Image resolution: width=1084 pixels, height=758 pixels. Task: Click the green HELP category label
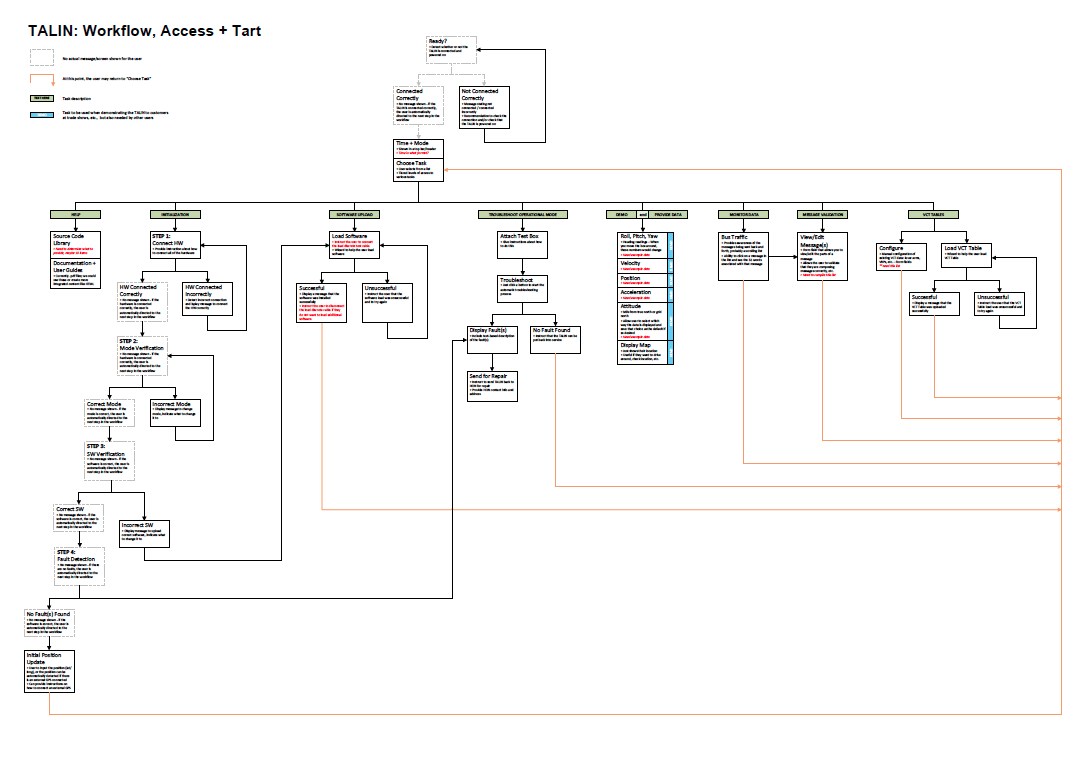click(77, 214)
